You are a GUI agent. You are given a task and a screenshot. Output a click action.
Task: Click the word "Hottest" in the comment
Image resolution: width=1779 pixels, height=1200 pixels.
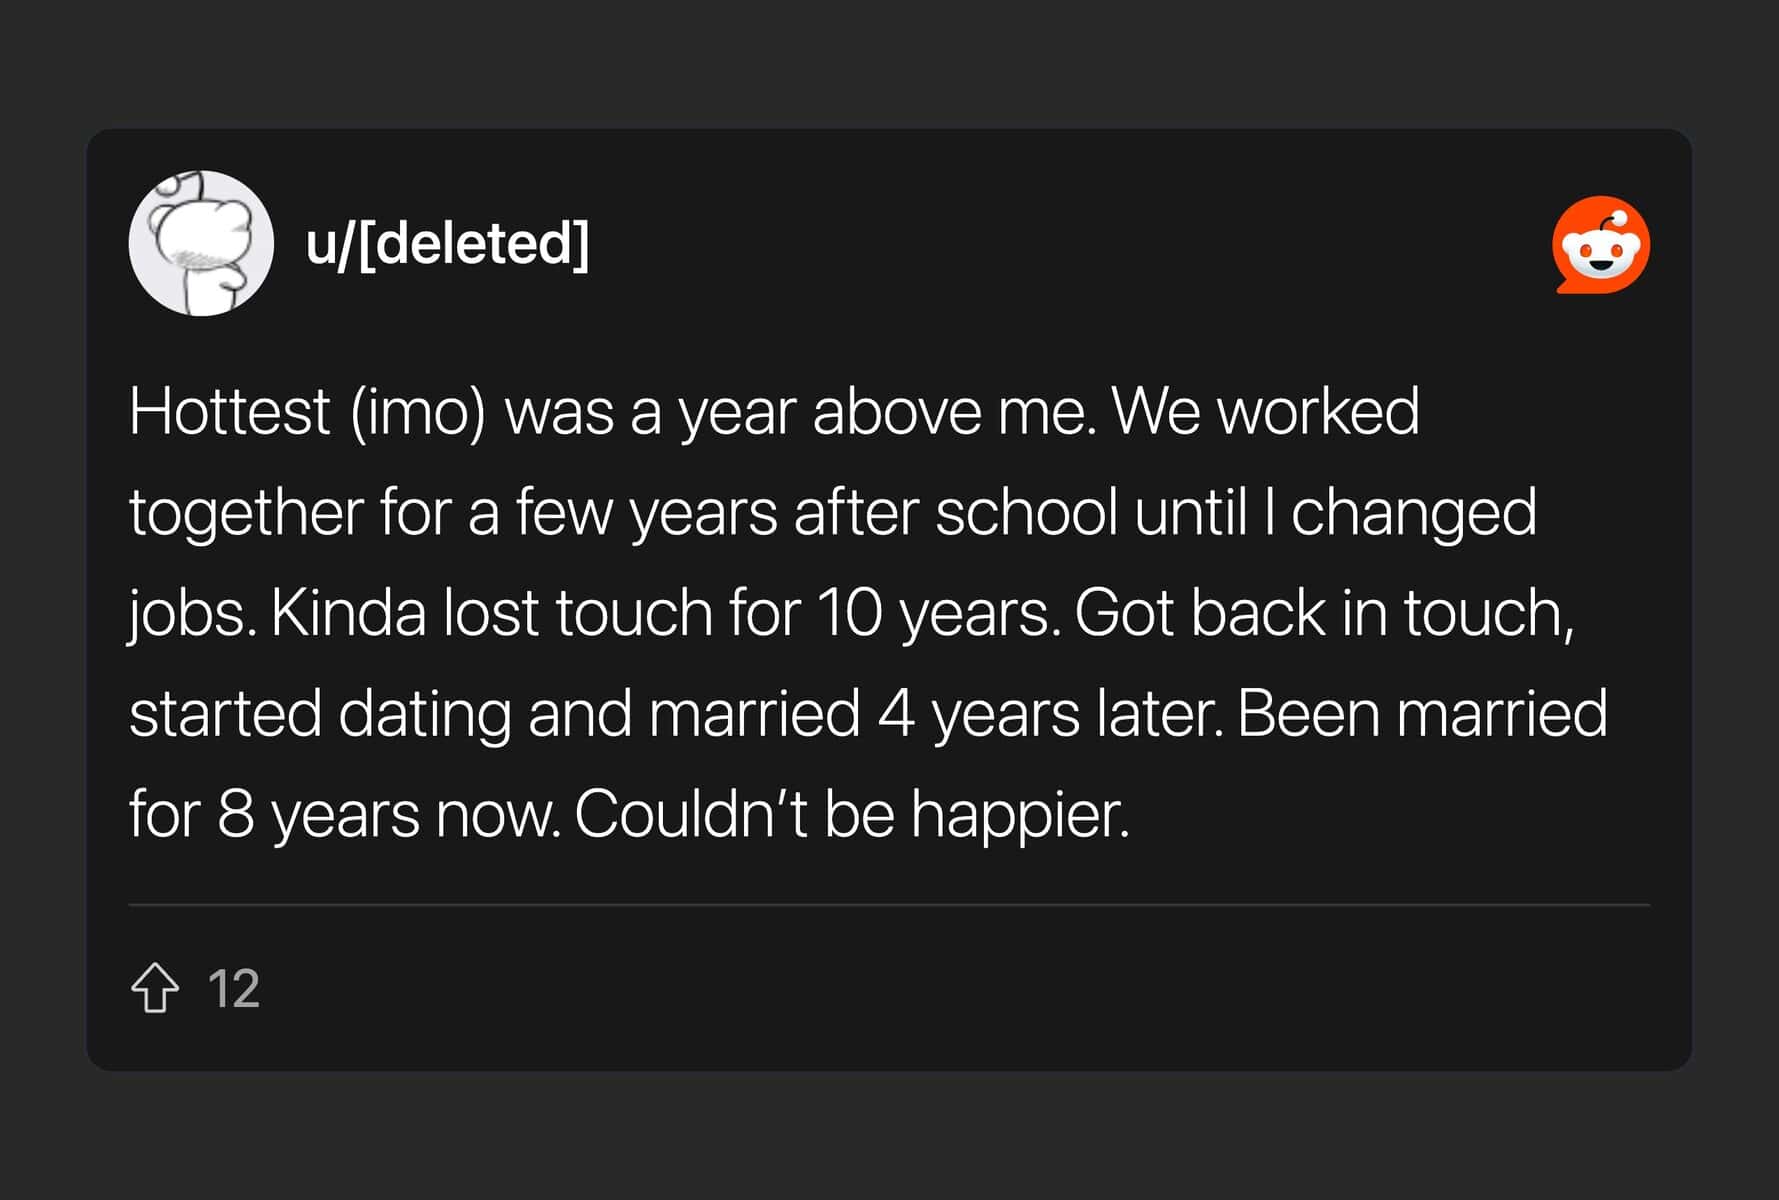pyautogui.click(x=229, y=411)
